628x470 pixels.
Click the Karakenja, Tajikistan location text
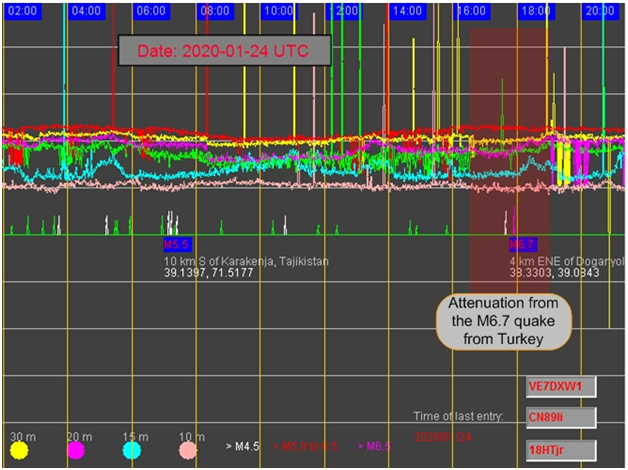pyautogui.click(x=246, y=260)
